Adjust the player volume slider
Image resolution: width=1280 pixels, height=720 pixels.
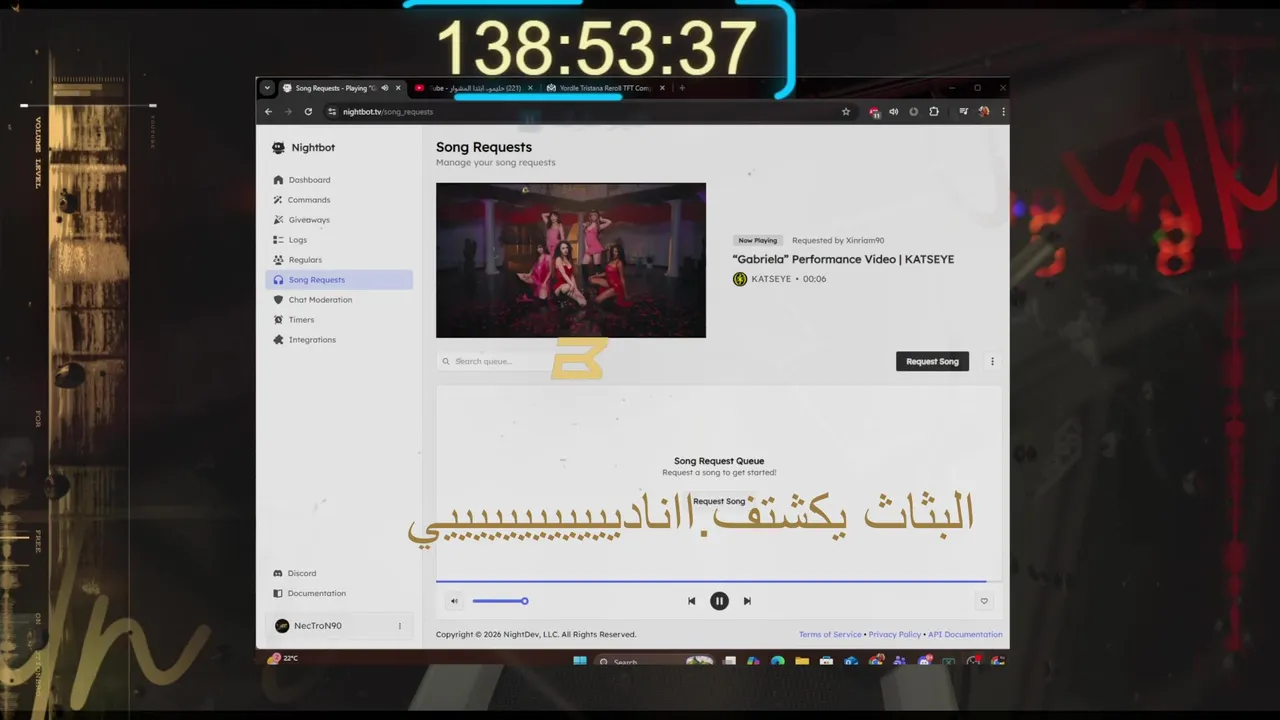click(x=500, y=601)
